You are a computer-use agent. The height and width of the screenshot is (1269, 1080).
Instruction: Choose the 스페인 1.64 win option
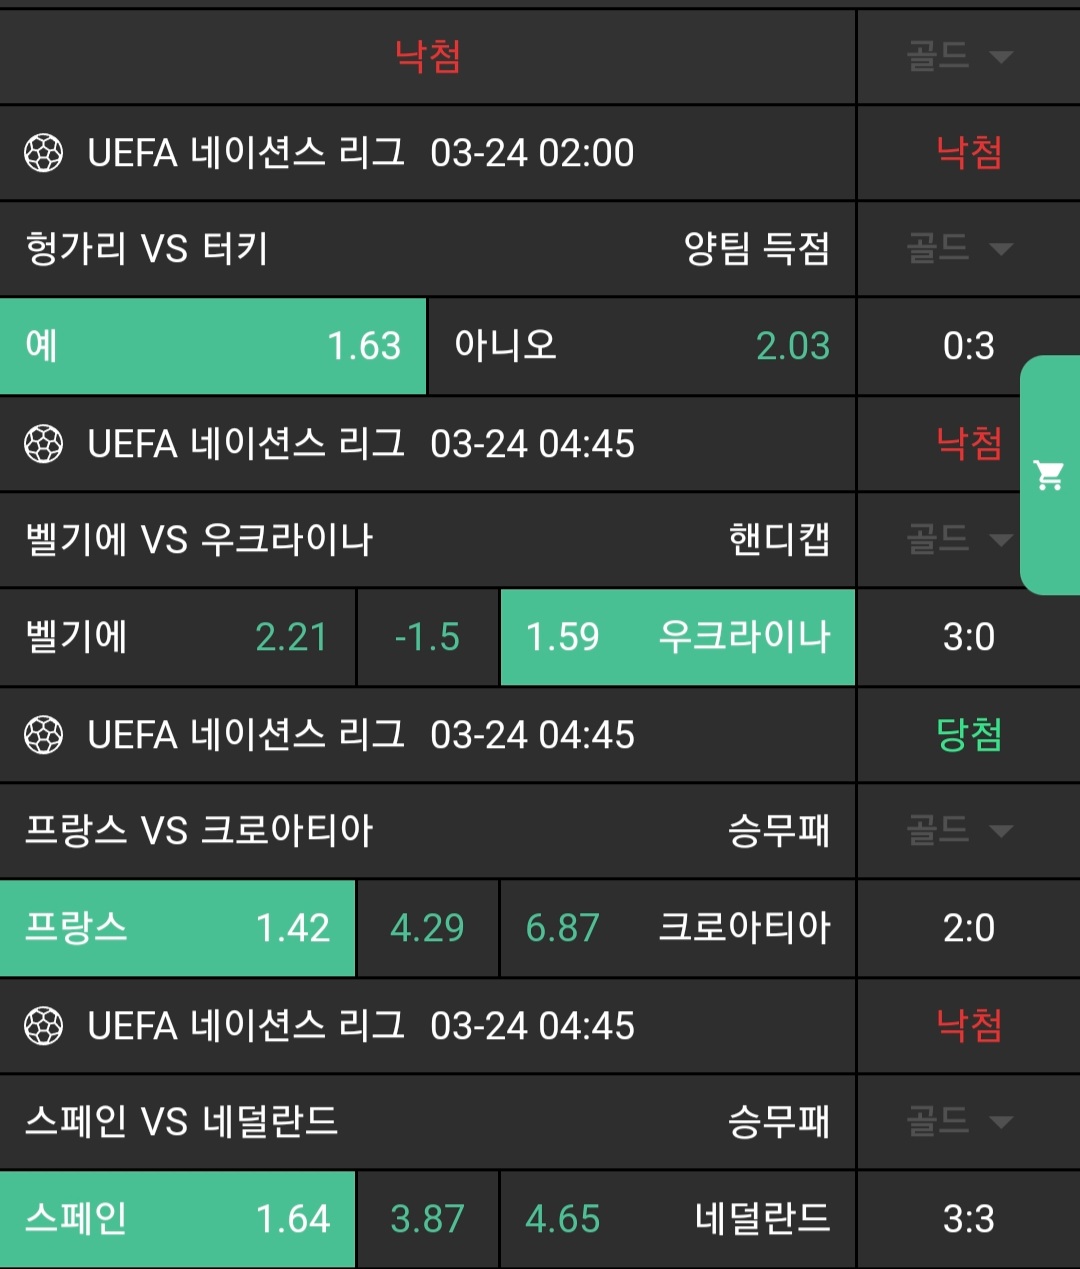(177, 1219)
